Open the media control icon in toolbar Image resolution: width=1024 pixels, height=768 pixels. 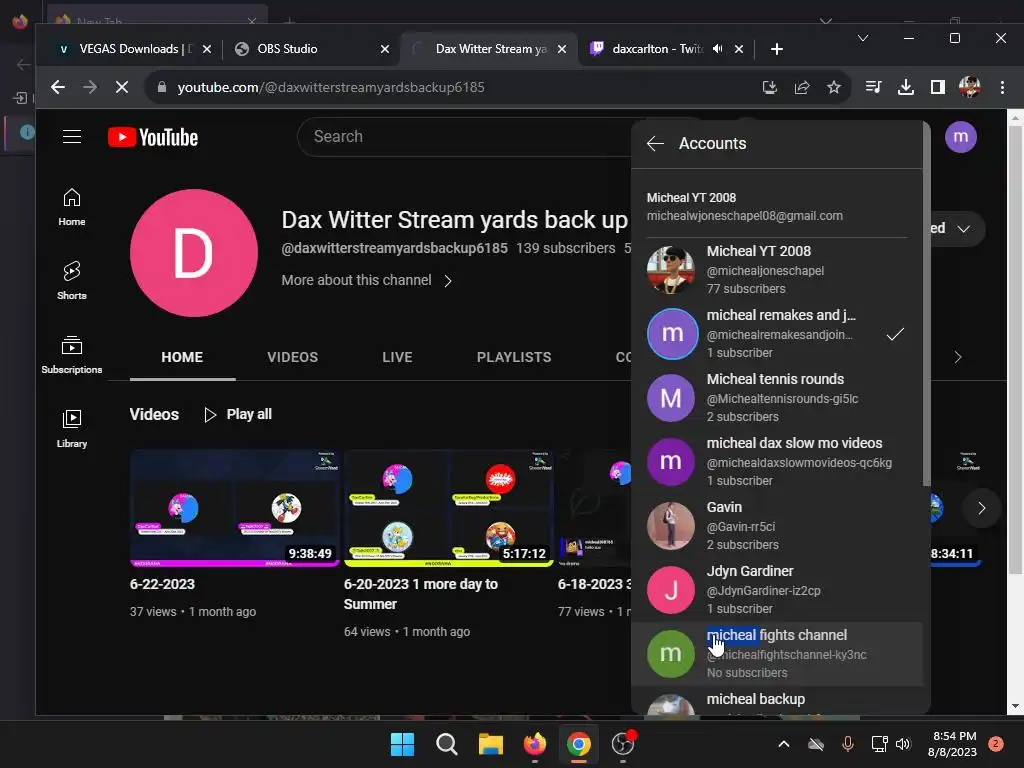(x=873, y=87)
